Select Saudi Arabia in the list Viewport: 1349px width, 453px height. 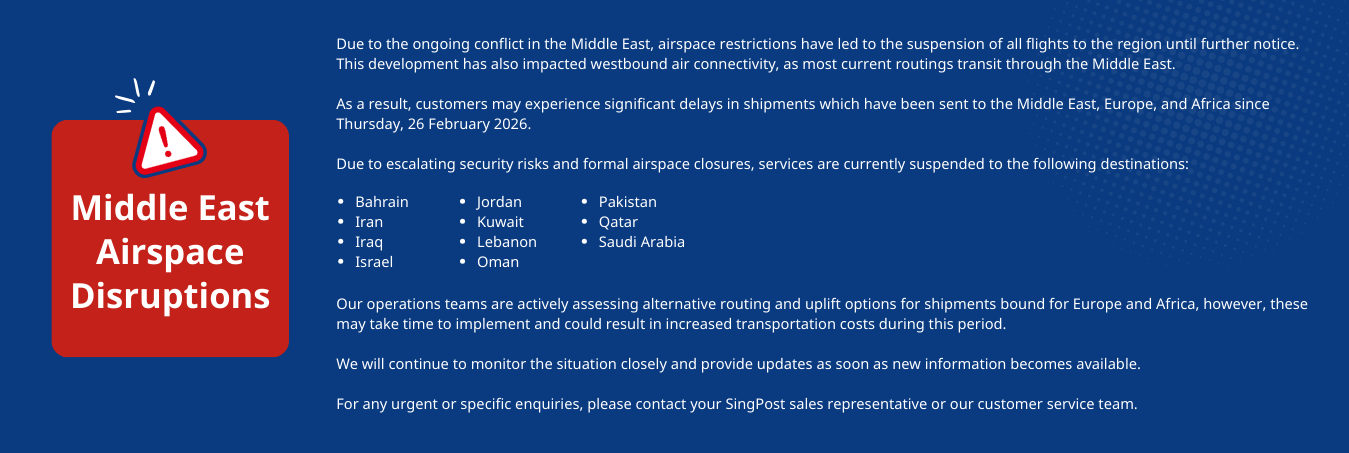point(641,242)
